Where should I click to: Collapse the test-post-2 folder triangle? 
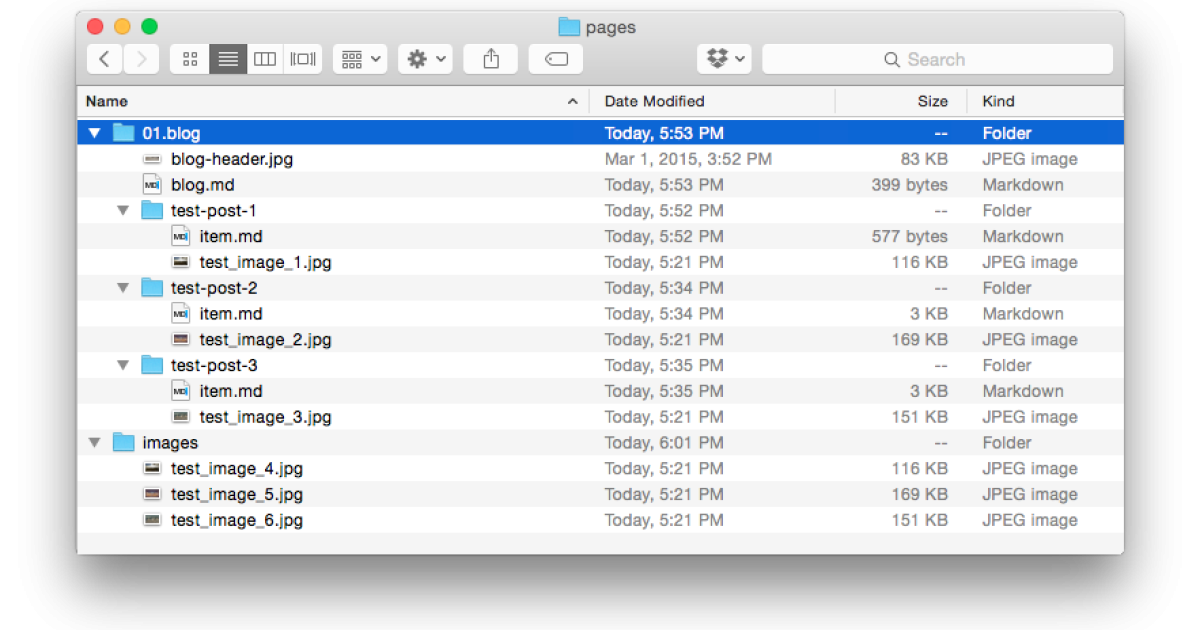[x=123, y=288]
